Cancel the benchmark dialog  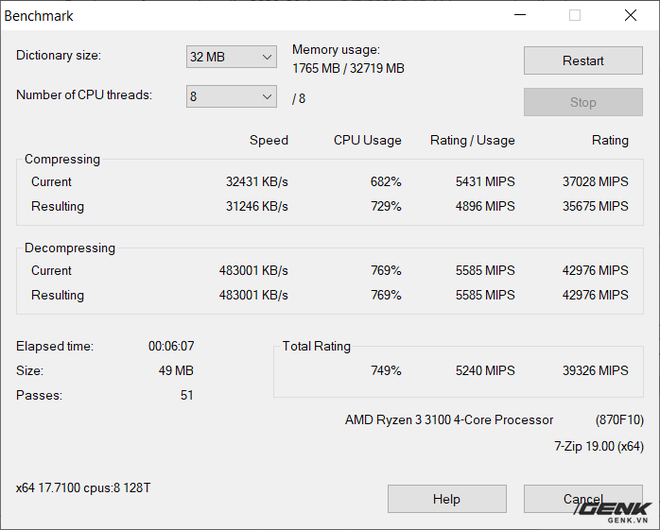click(582, 499)
